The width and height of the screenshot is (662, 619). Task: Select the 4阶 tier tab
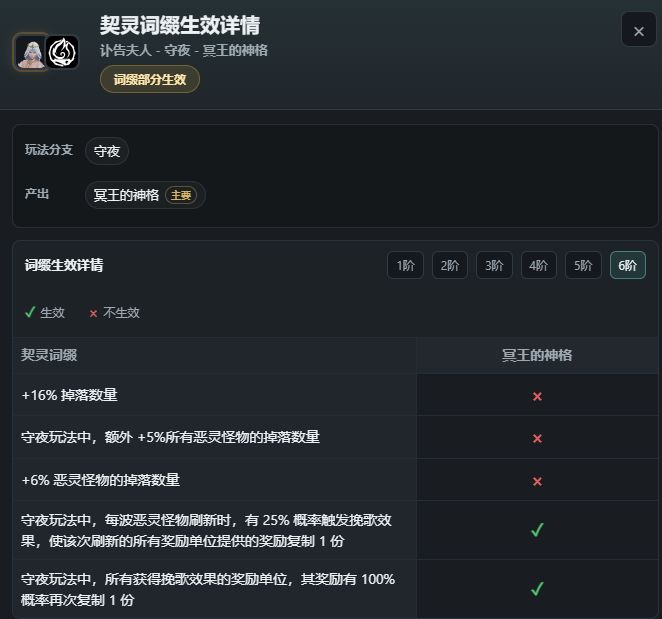539,265
